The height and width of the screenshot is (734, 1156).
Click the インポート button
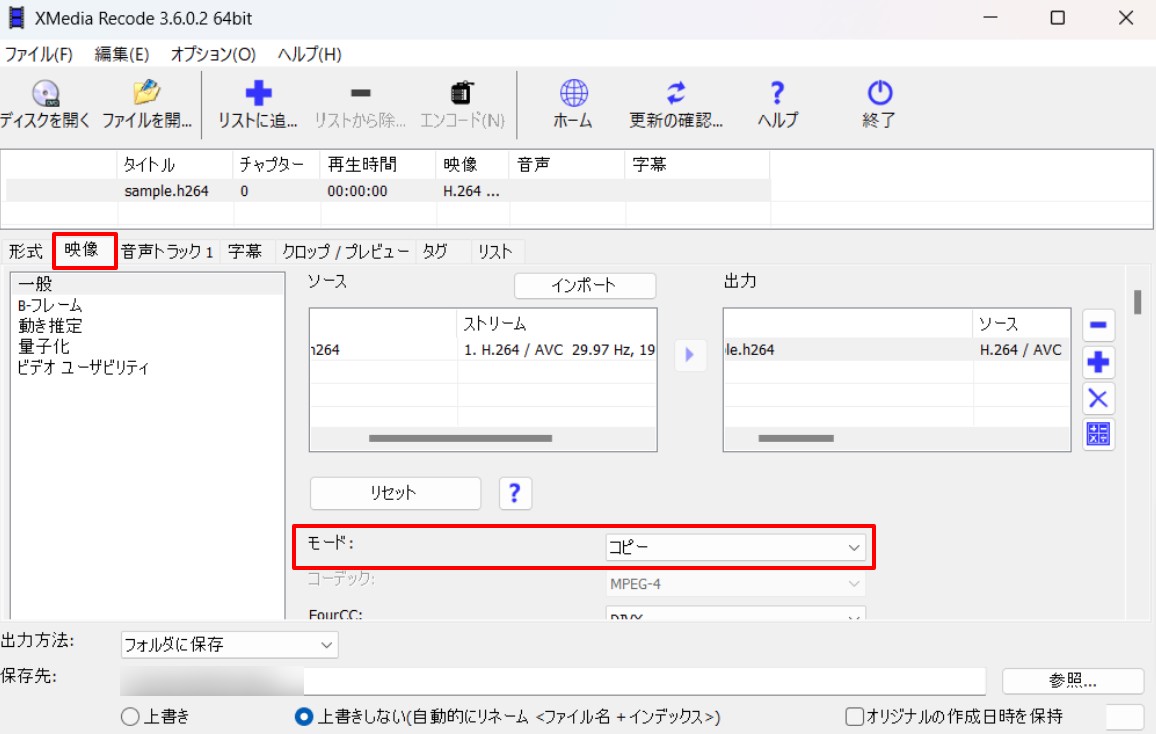[x=585, y=286]
